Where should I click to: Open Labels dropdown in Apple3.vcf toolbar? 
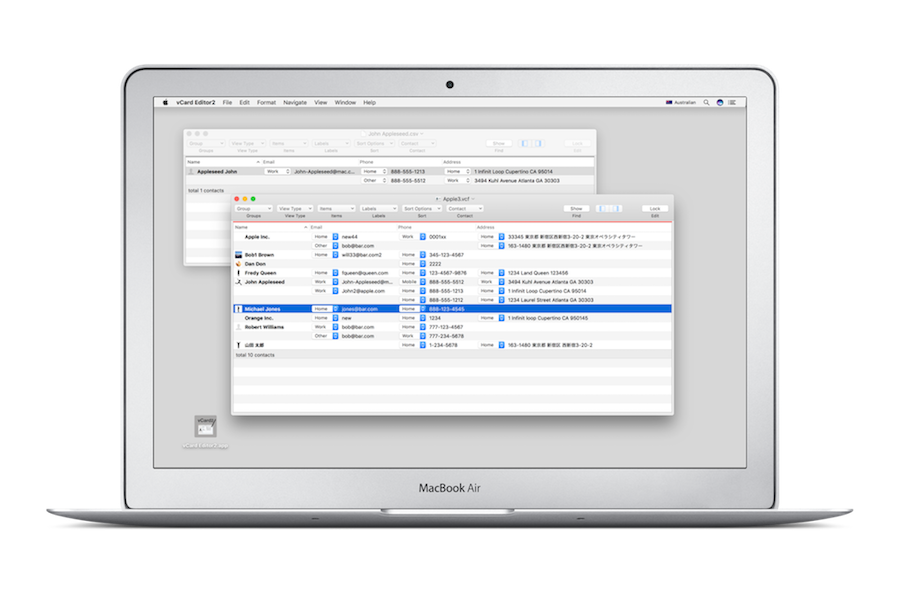[x=379, y=209]
